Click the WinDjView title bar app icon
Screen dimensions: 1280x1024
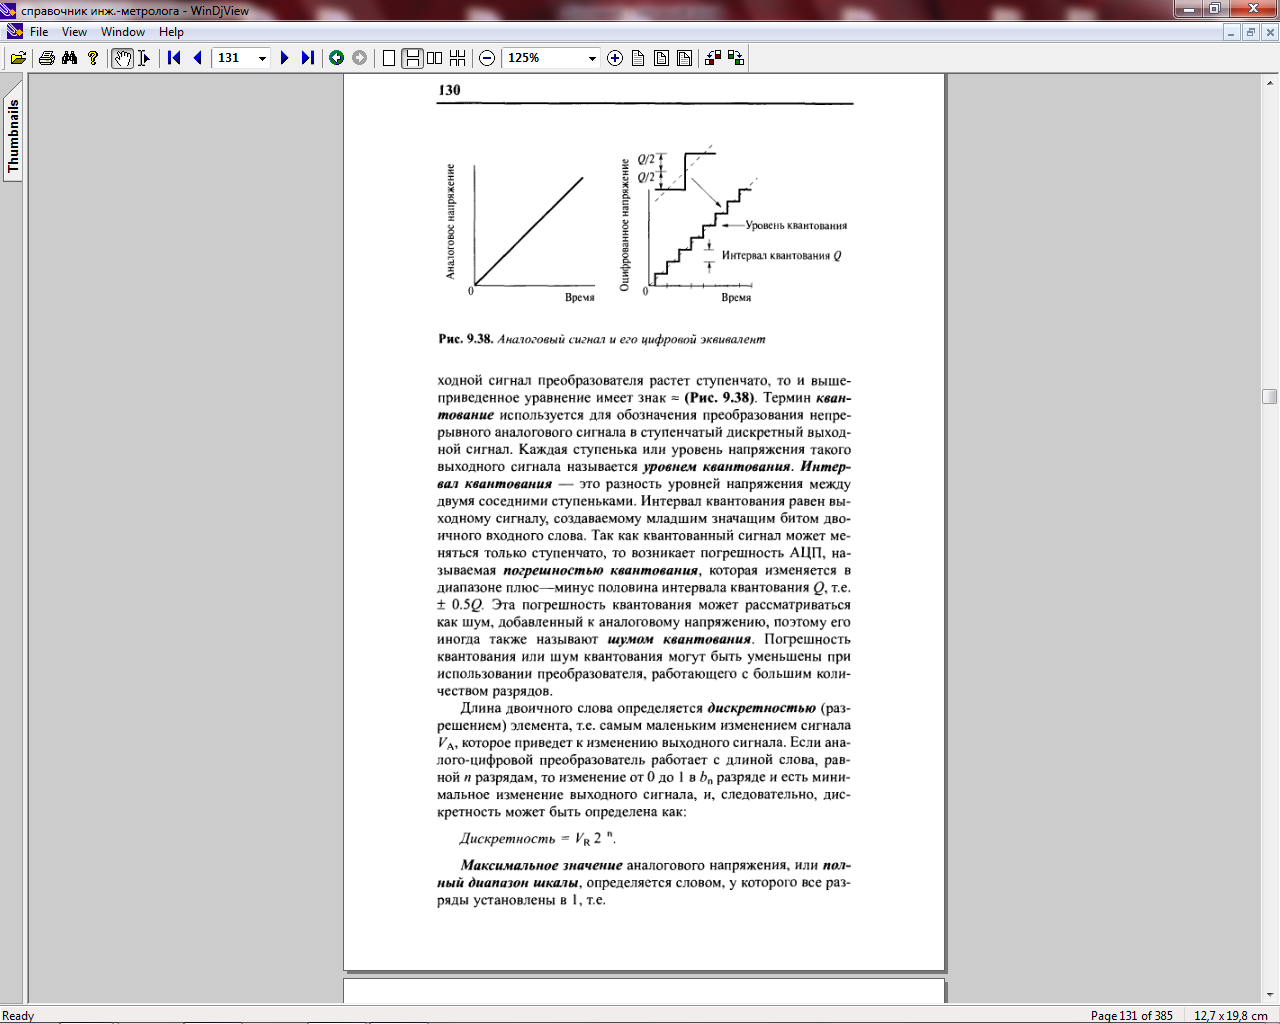click(x=9, y=10)
